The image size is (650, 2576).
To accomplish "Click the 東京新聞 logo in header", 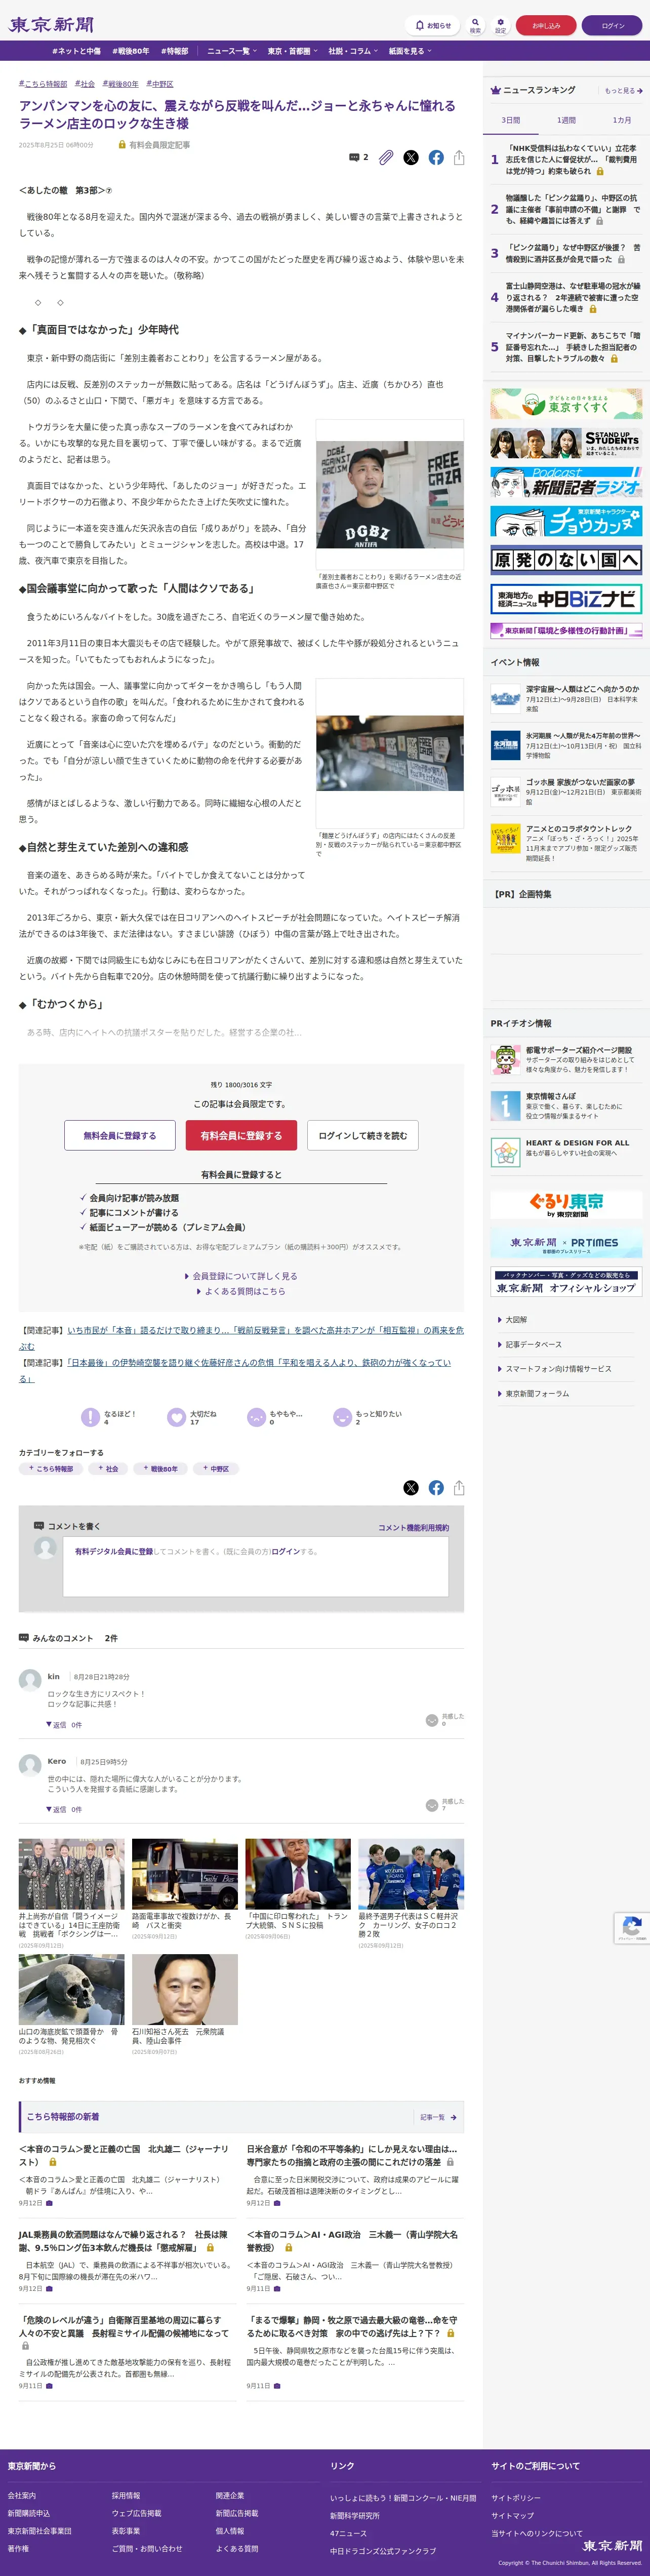I will [51, 24].
